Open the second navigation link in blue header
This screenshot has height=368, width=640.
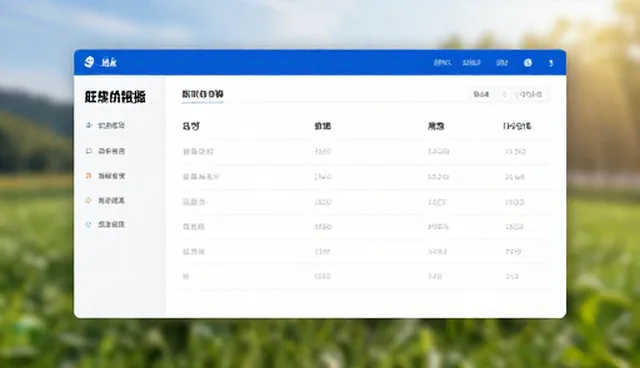pos(471,62)
